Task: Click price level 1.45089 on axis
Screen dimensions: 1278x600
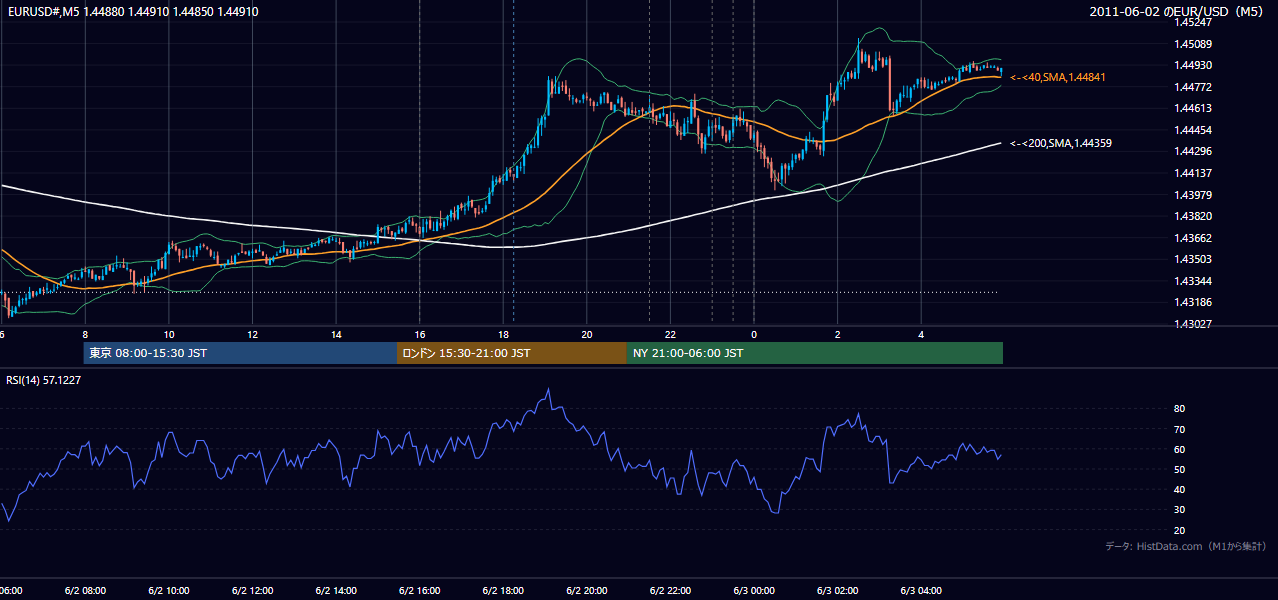Action: point(1193,44)
